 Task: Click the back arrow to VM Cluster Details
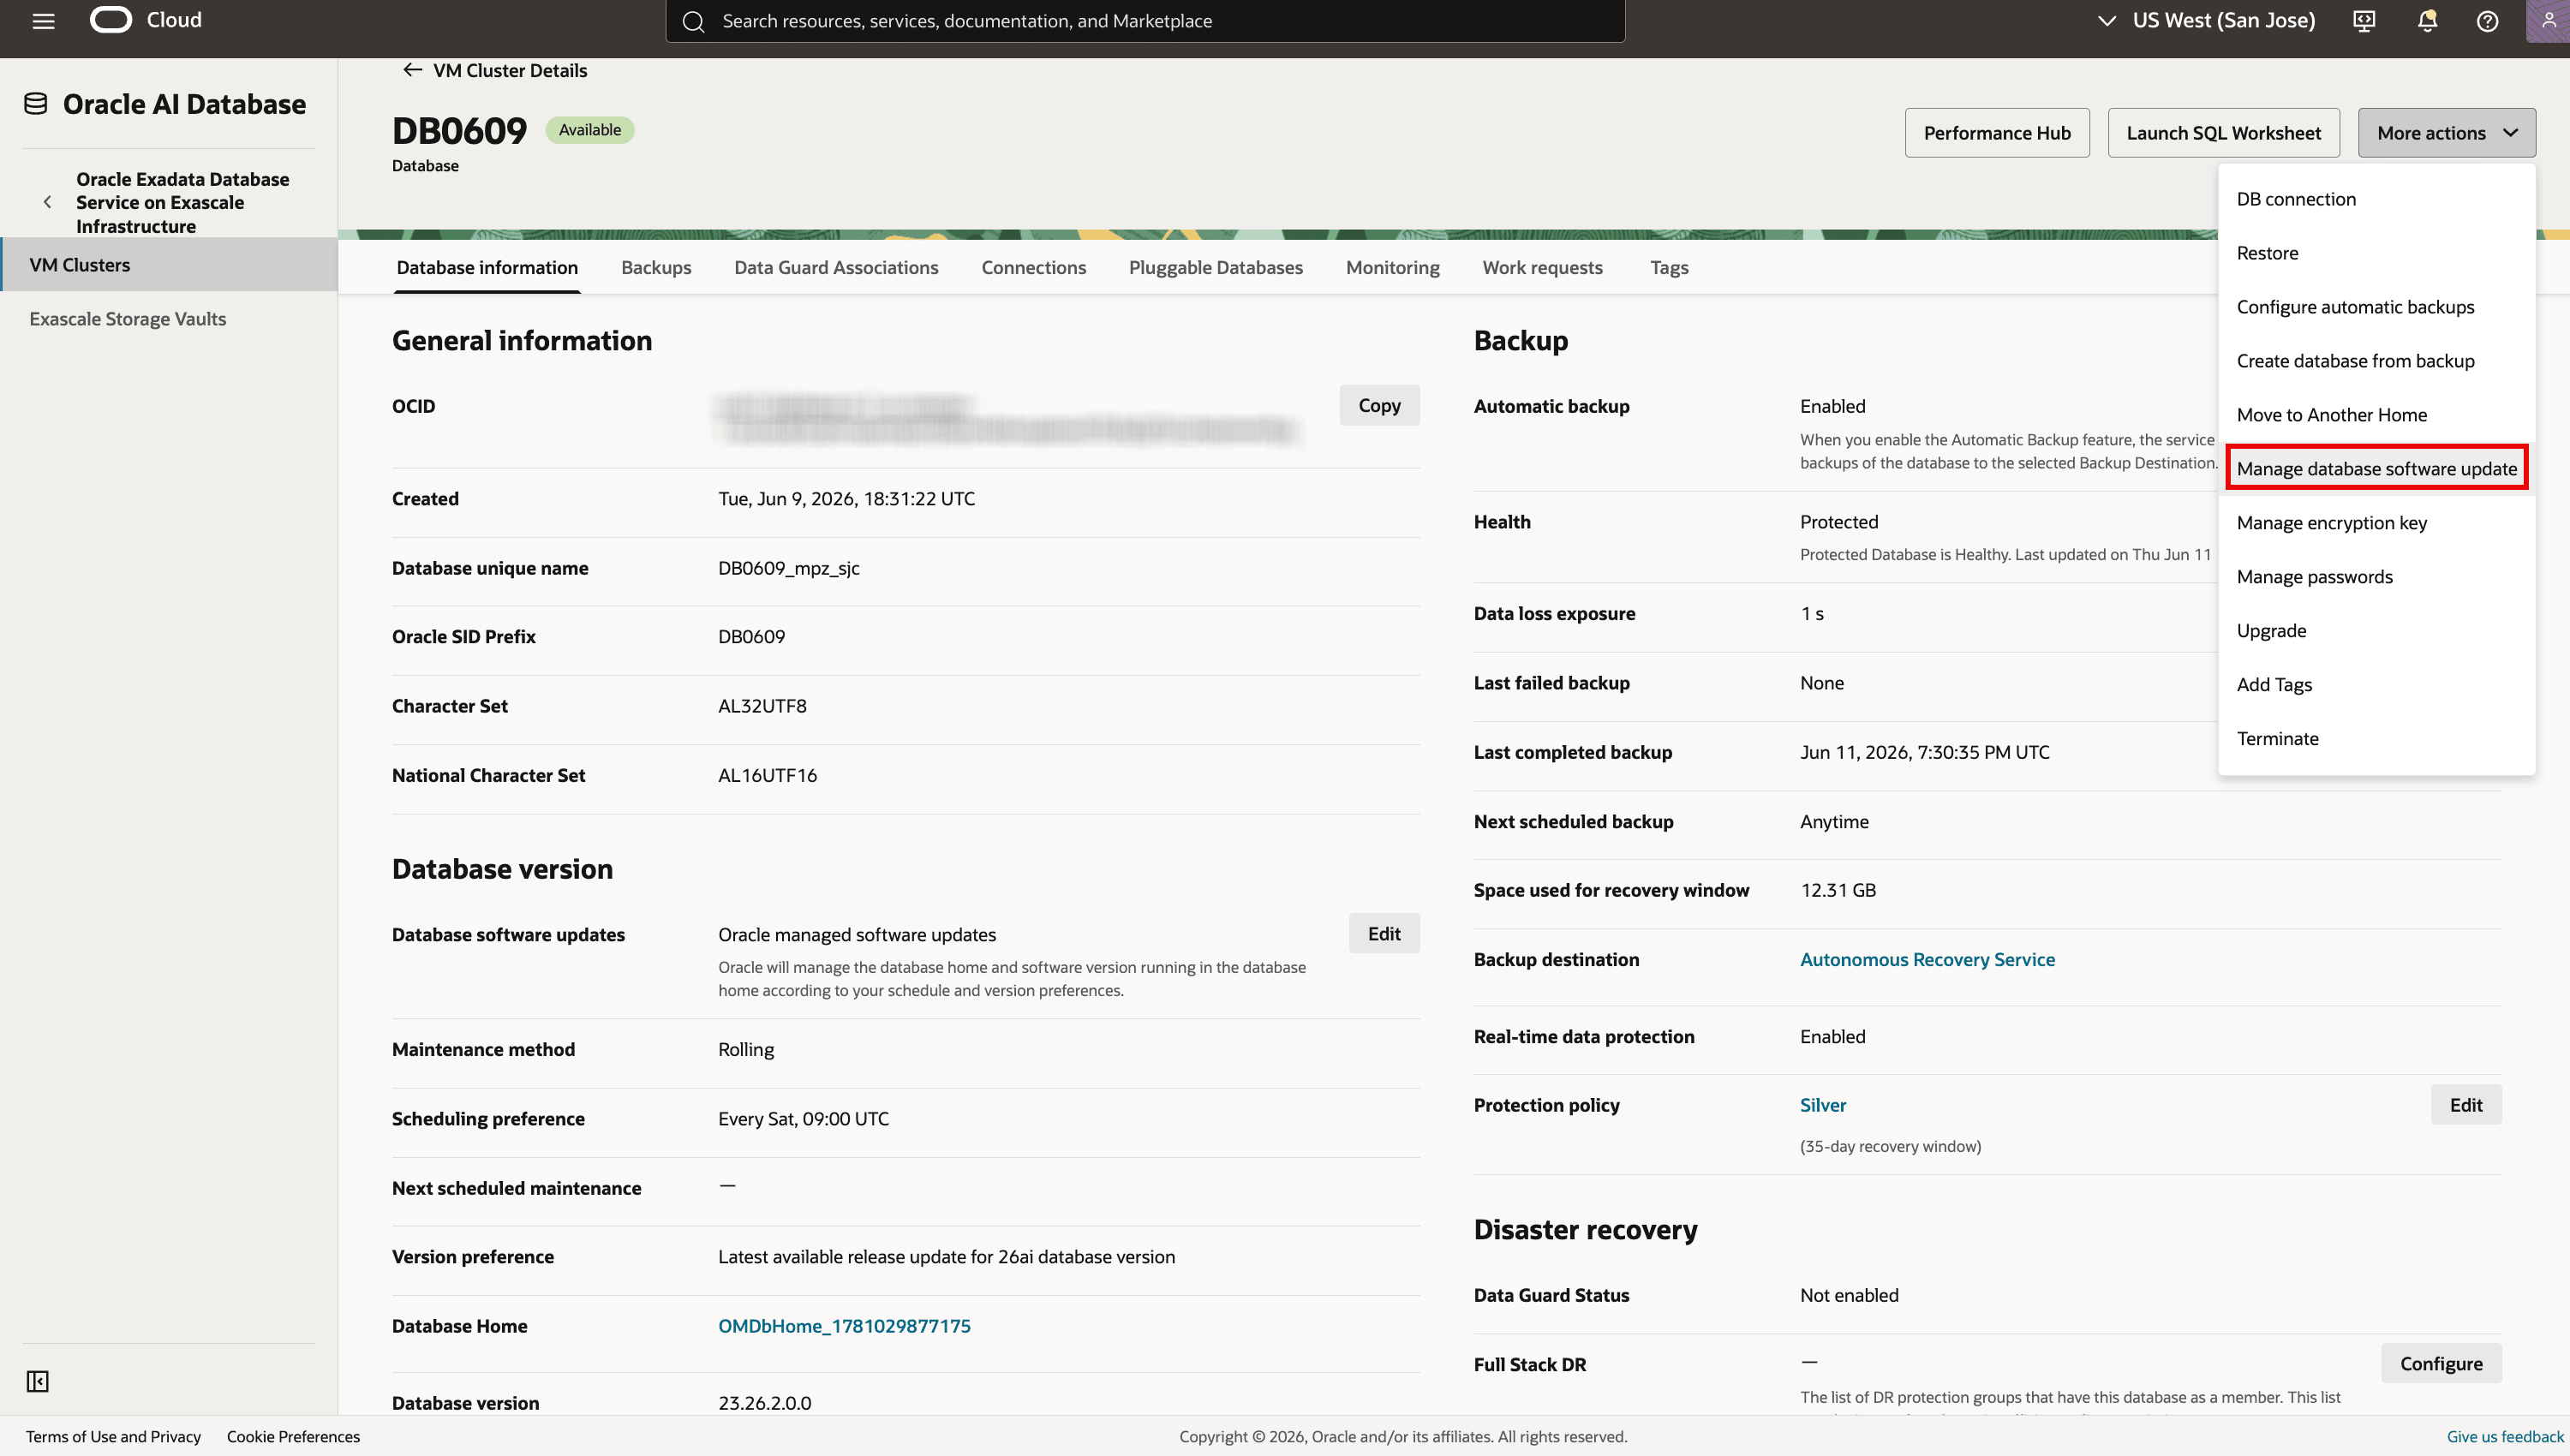(412, 70)
